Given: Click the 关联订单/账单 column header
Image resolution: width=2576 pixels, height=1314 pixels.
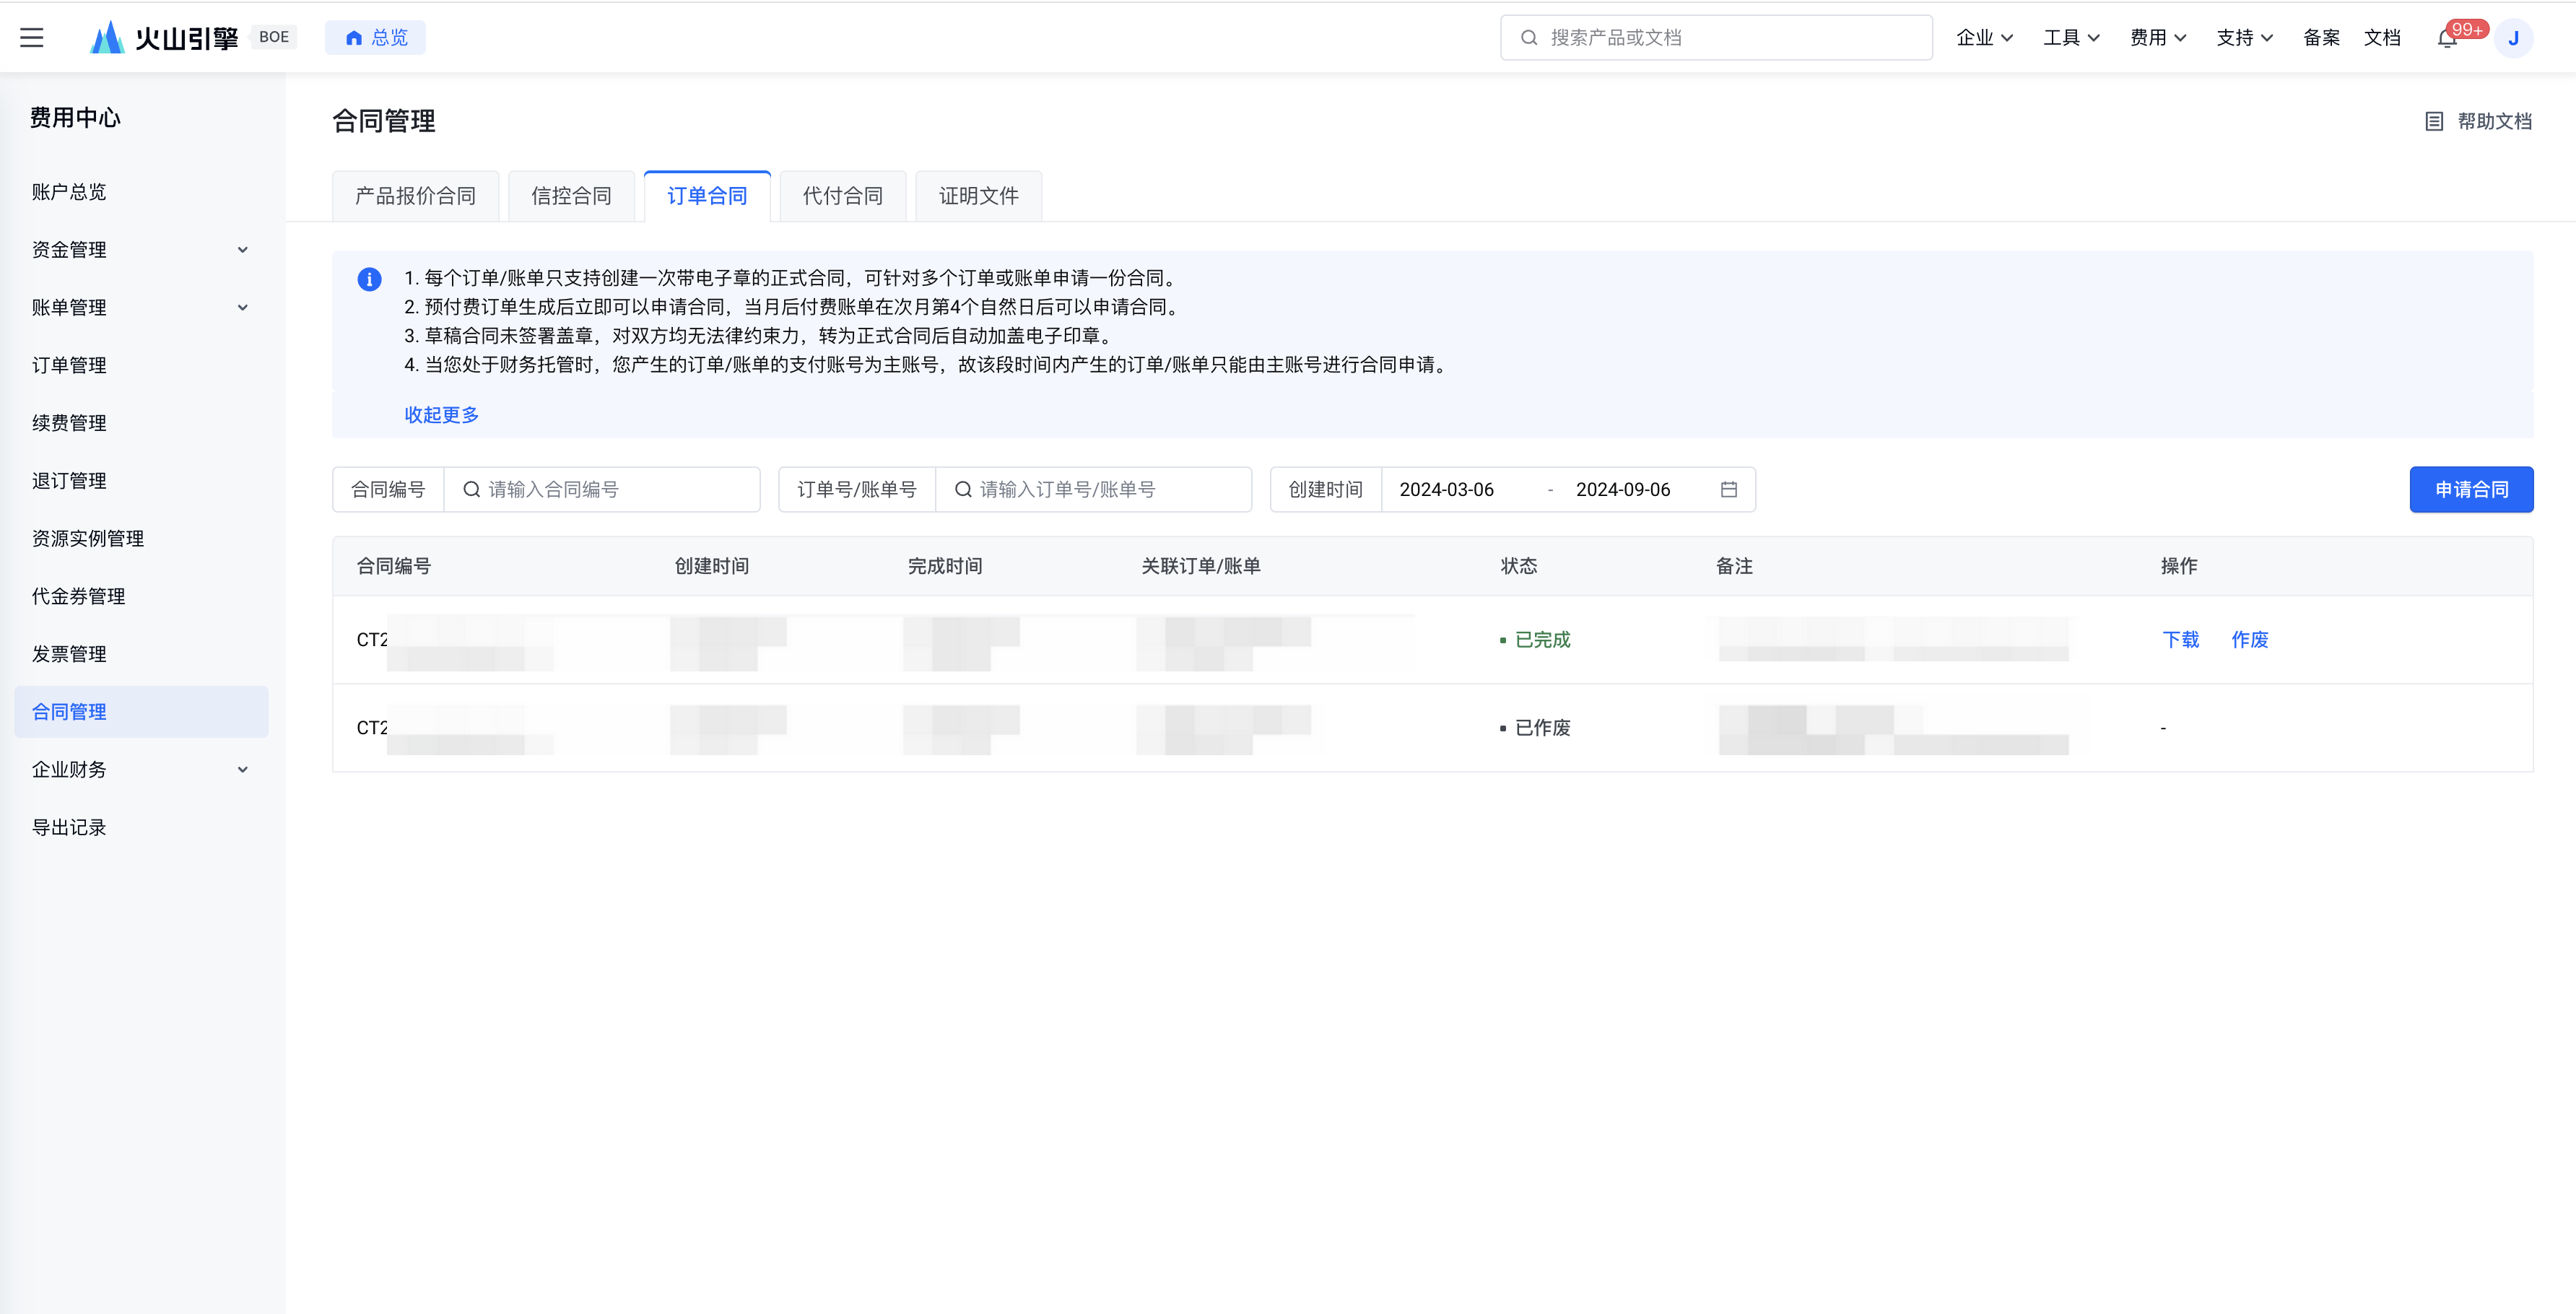Looking at the screenshot, I should (x=1201, y=566).
